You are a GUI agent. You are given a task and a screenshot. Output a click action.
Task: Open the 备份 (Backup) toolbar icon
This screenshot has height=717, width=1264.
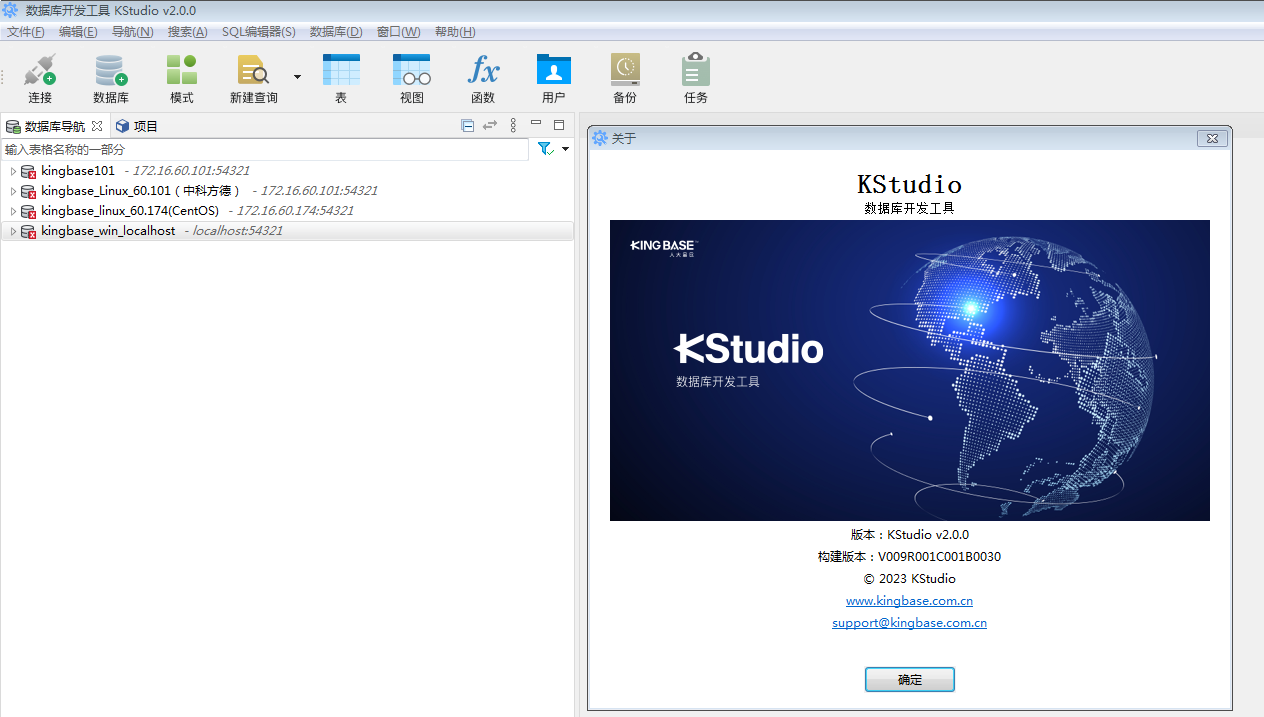(x=625, y=71)
